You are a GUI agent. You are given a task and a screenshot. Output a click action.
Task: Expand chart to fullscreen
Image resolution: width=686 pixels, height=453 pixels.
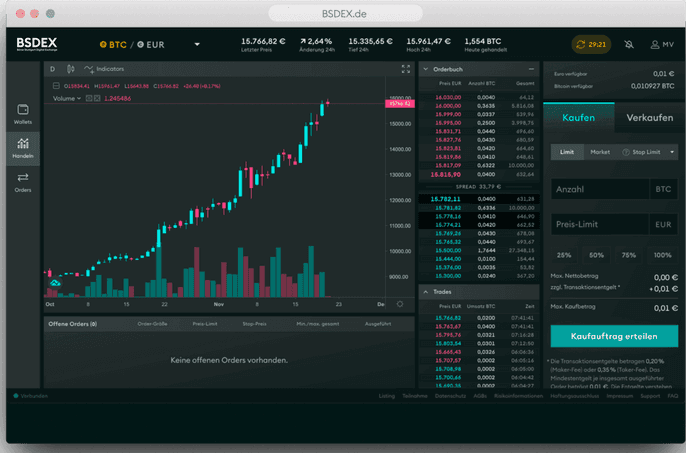(x=405, y=69)
